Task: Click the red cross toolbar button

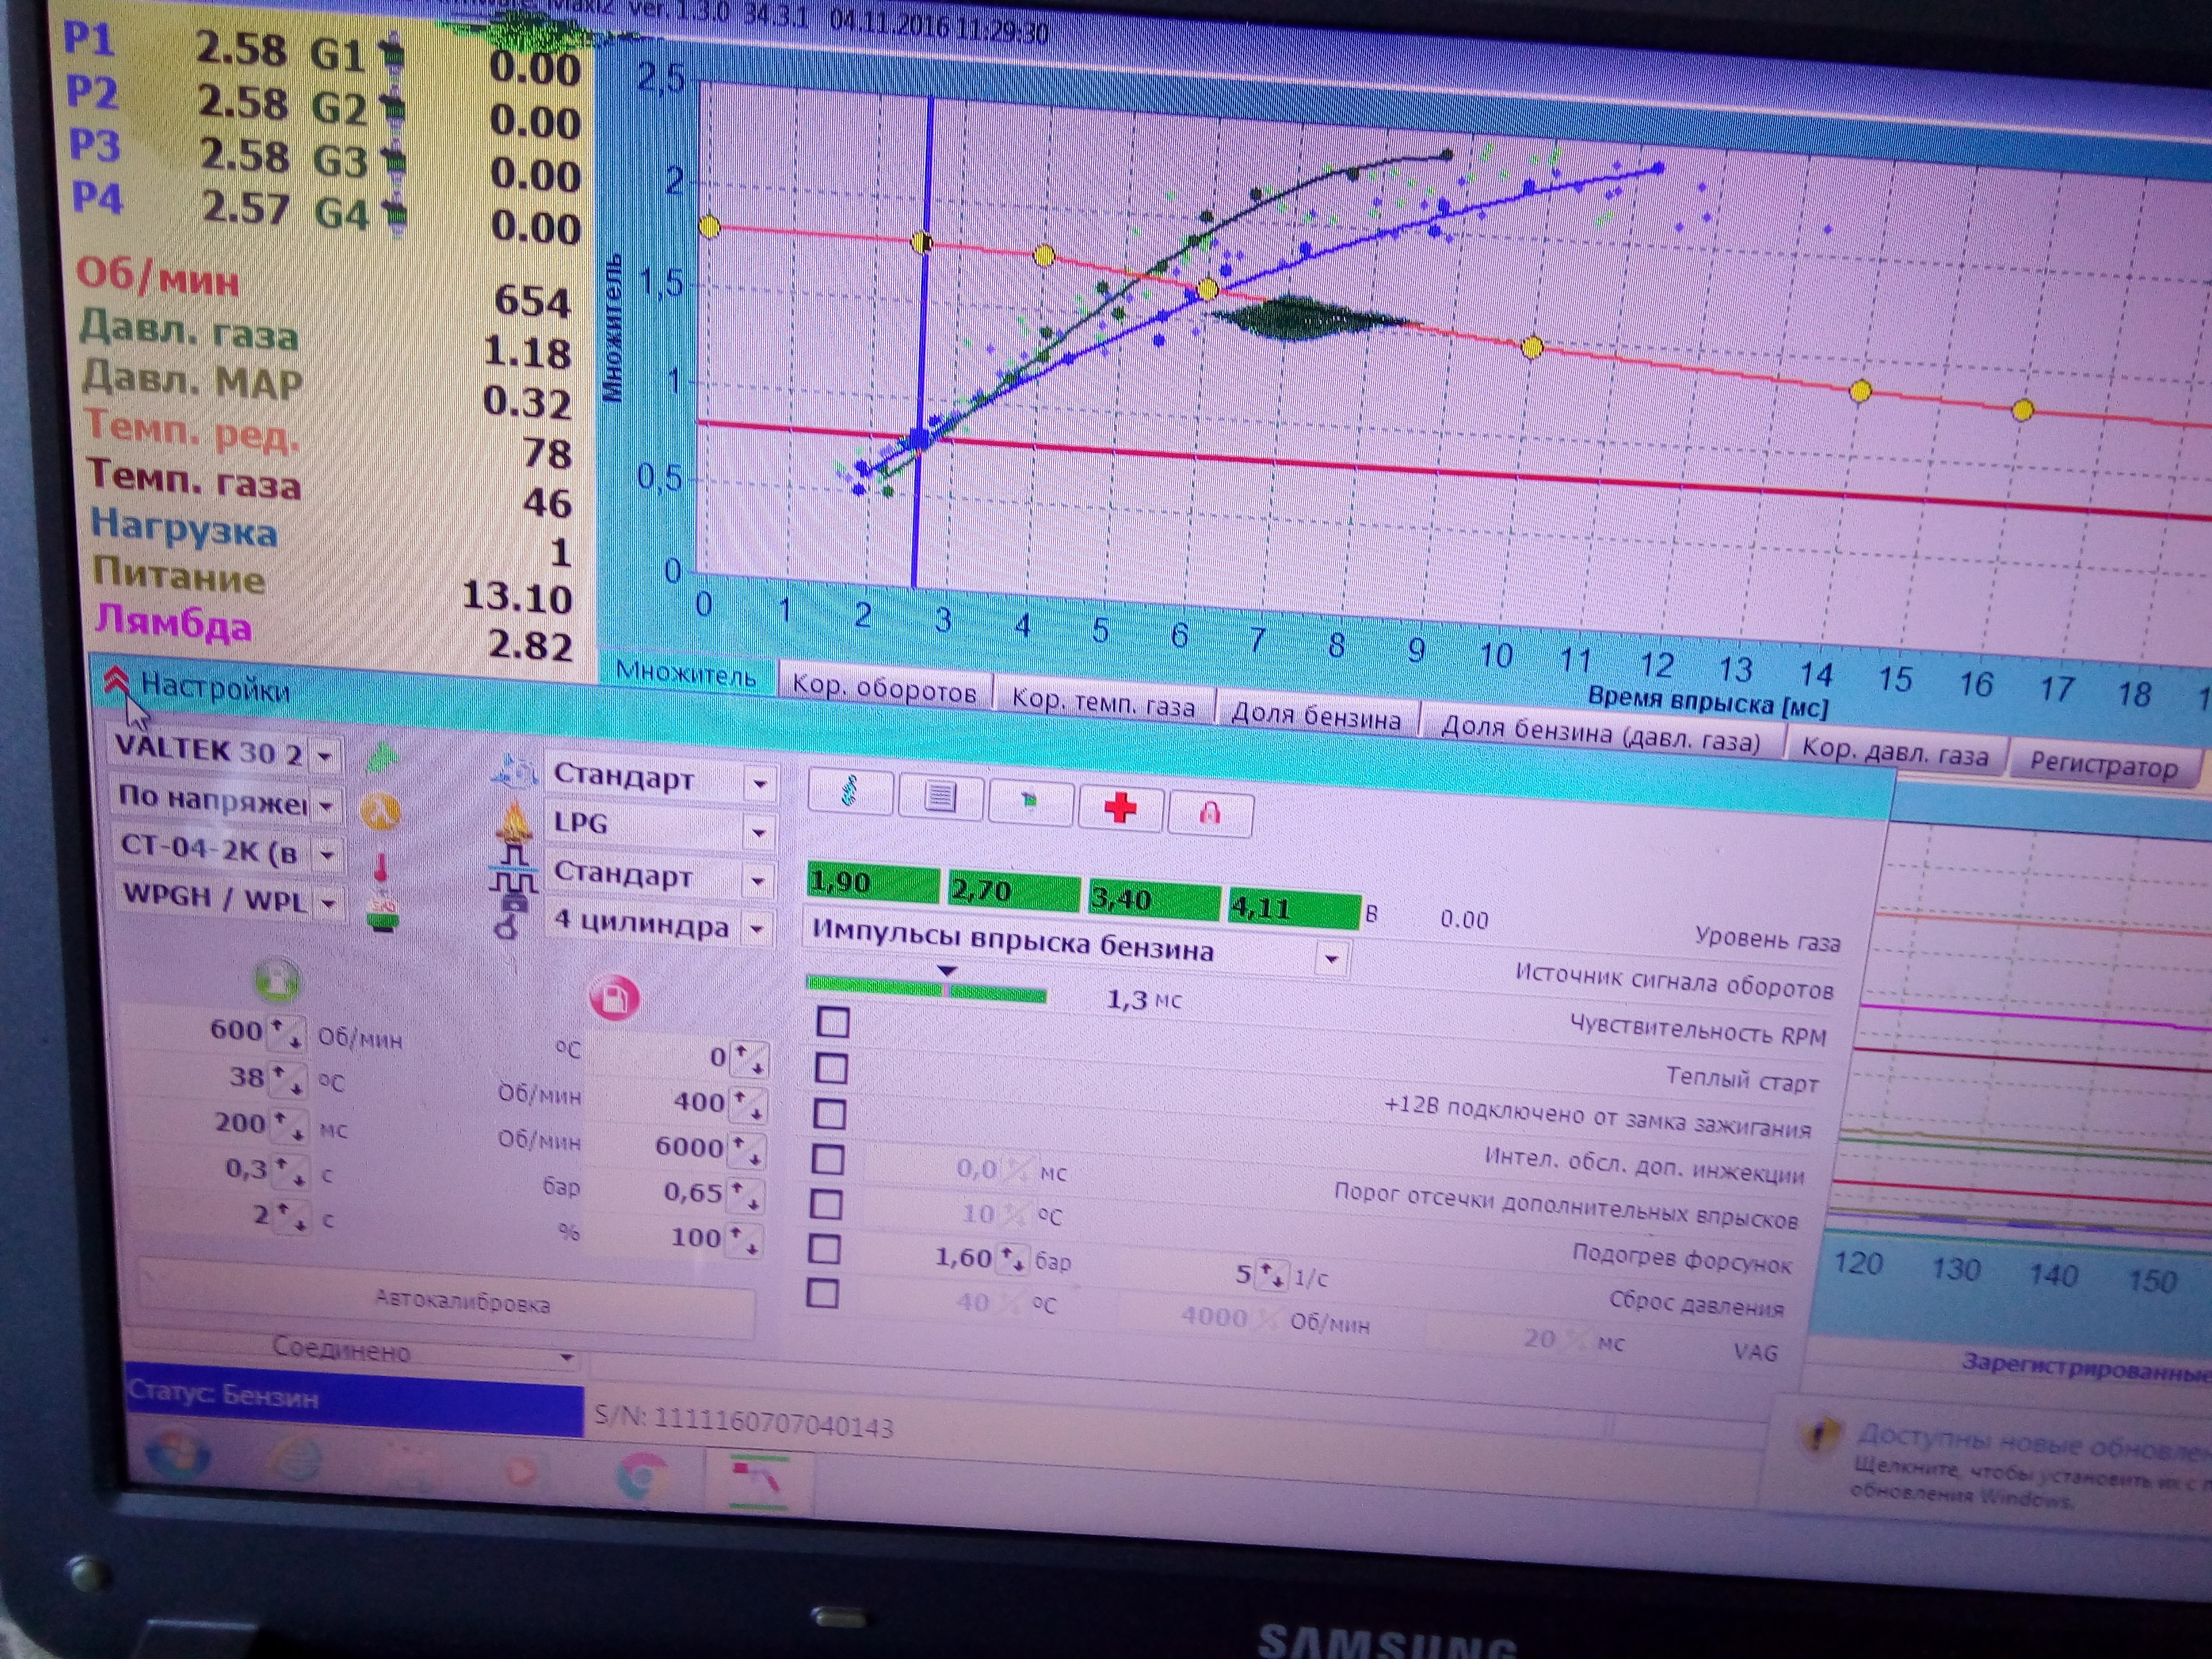Action: click(x=1120, y=808)
